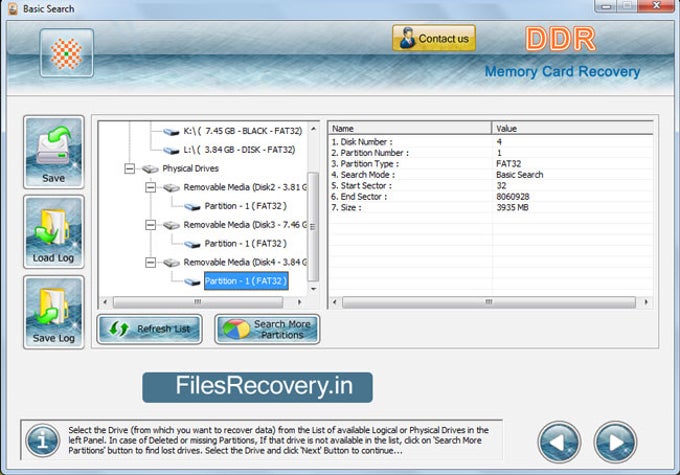This screenshot has width=680, height=475.
Task: Click Search More Partitions button
Action: (x=267, y=329)
